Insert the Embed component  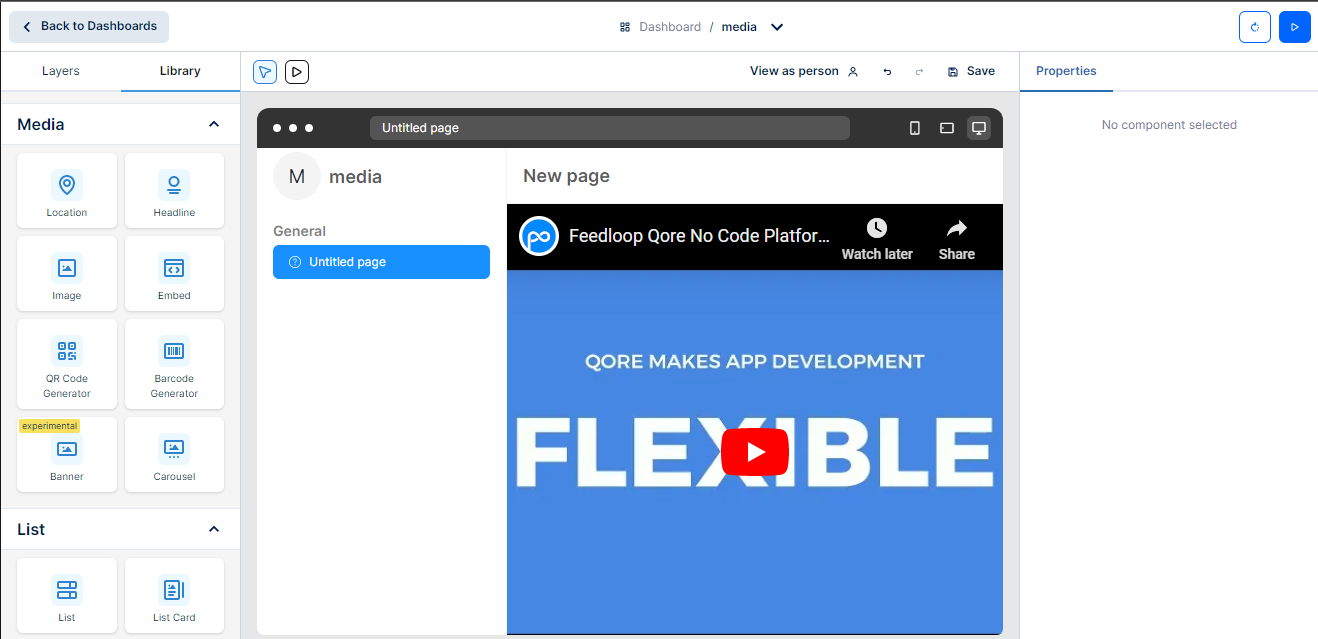point(174,274)
